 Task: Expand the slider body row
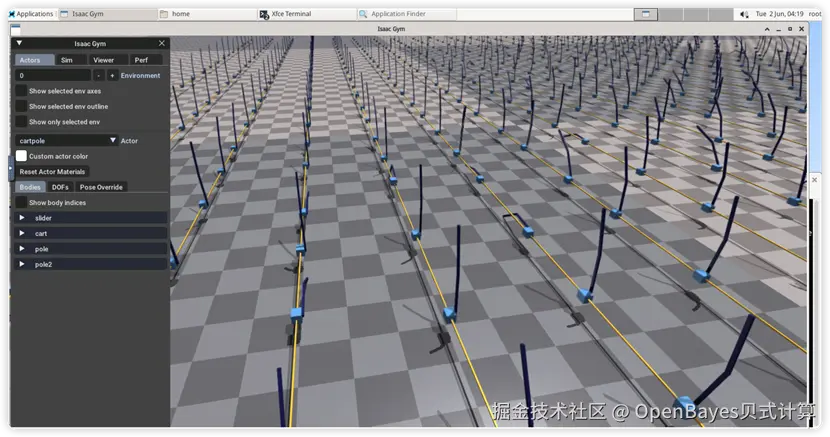(x=91, y=218)
